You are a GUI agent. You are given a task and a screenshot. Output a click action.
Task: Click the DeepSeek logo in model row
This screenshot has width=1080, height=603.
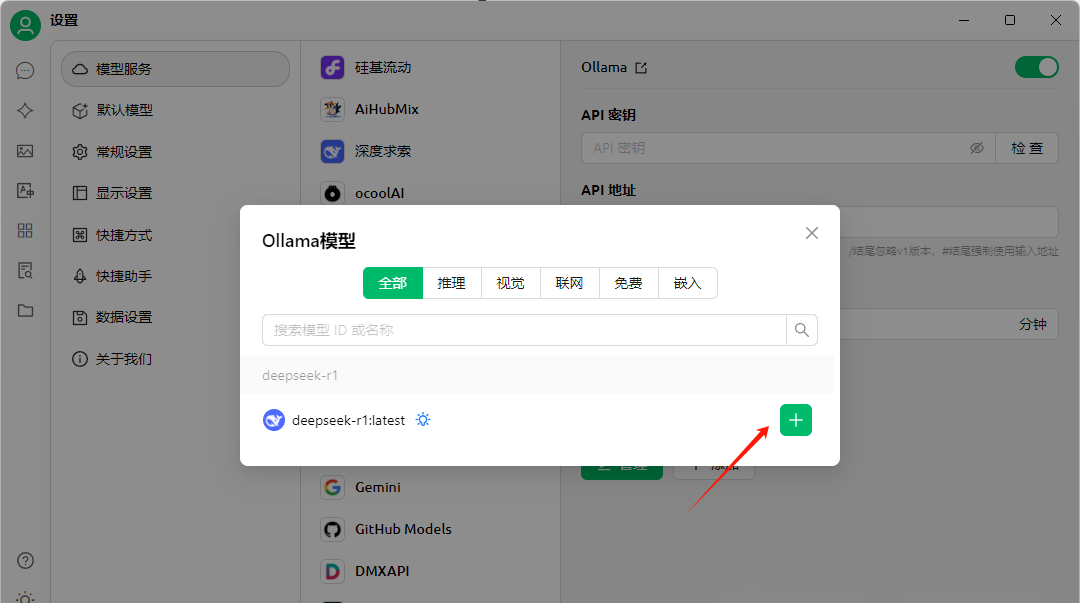tap(274, 420)
